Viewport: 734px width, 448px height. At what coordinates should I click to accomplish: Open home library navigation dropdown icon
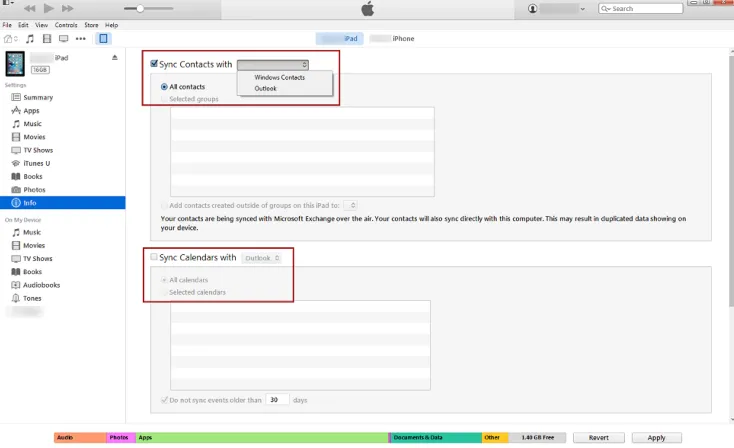pyautogui.click(x=11, y=38)
